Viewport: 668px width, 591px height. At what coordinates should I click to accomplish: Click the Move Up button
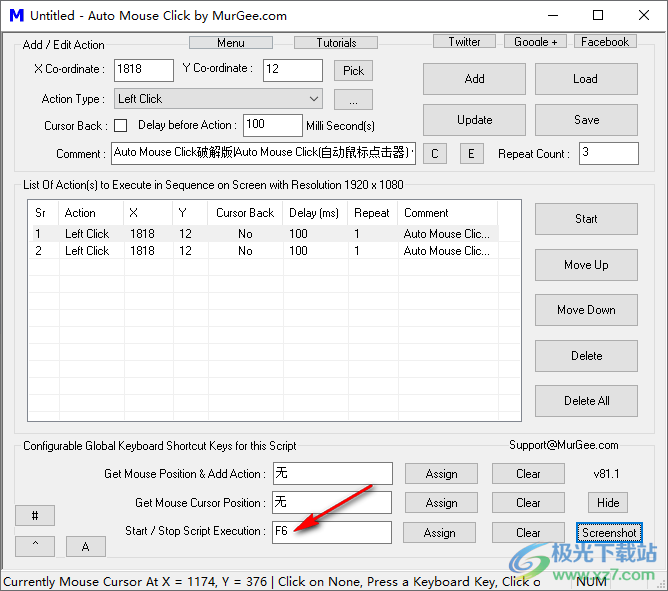tap(586, 265)
